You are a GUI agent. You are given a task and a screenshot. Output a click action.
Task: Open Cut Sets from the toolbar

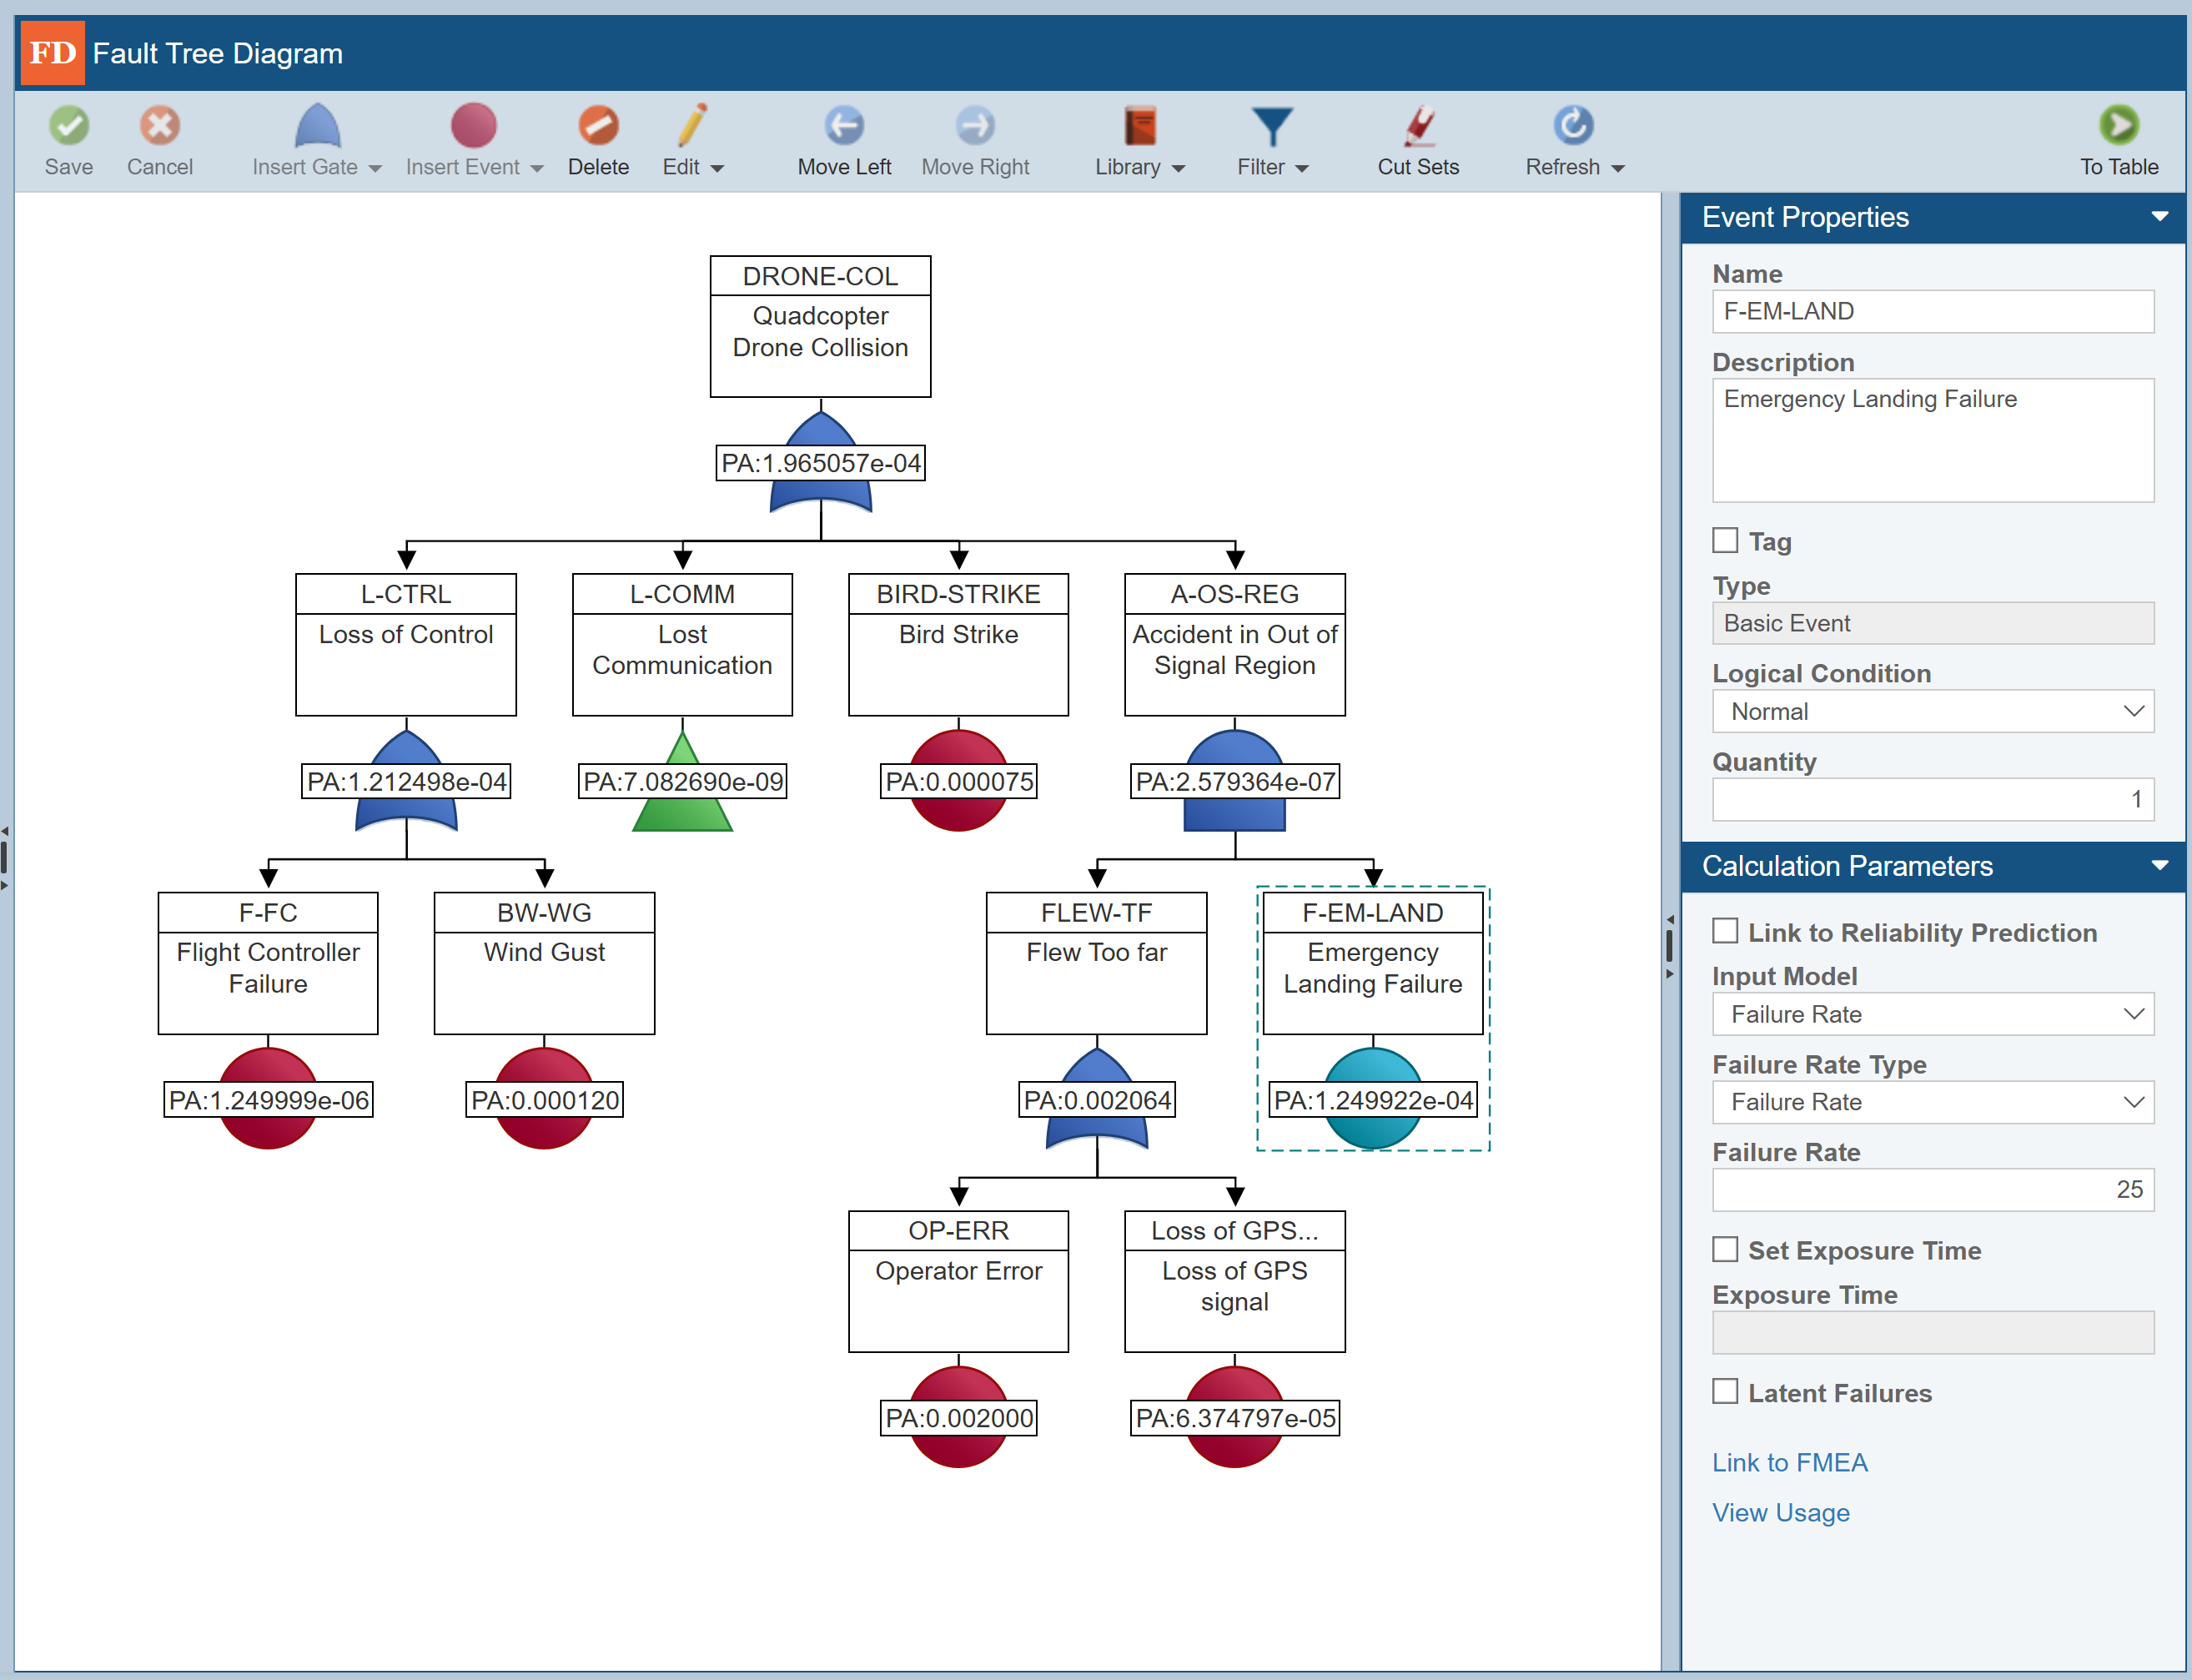pyautogui.click(x=1418, y=141)
